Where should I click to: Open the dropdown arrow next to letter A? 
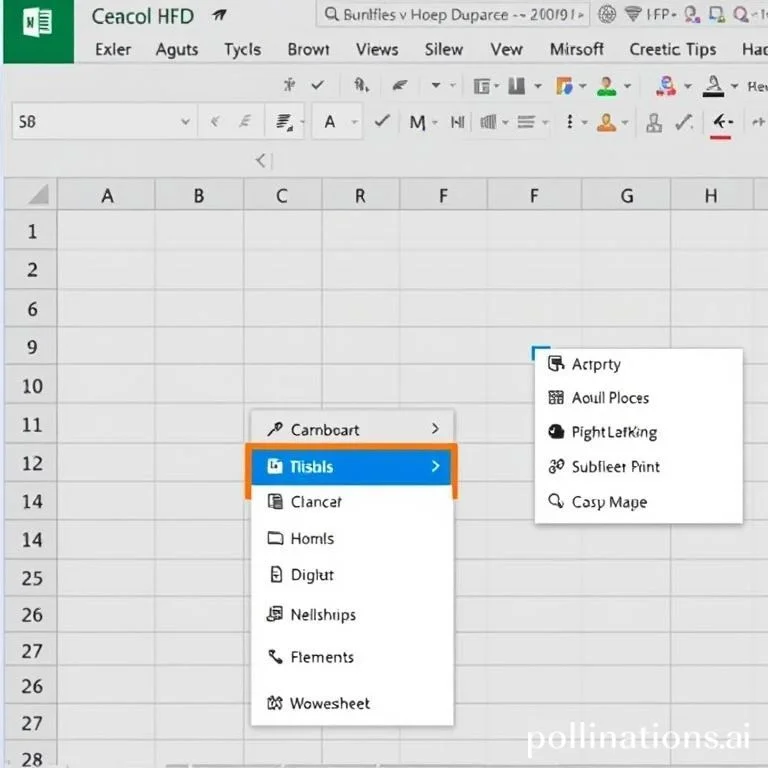point(353,122)
